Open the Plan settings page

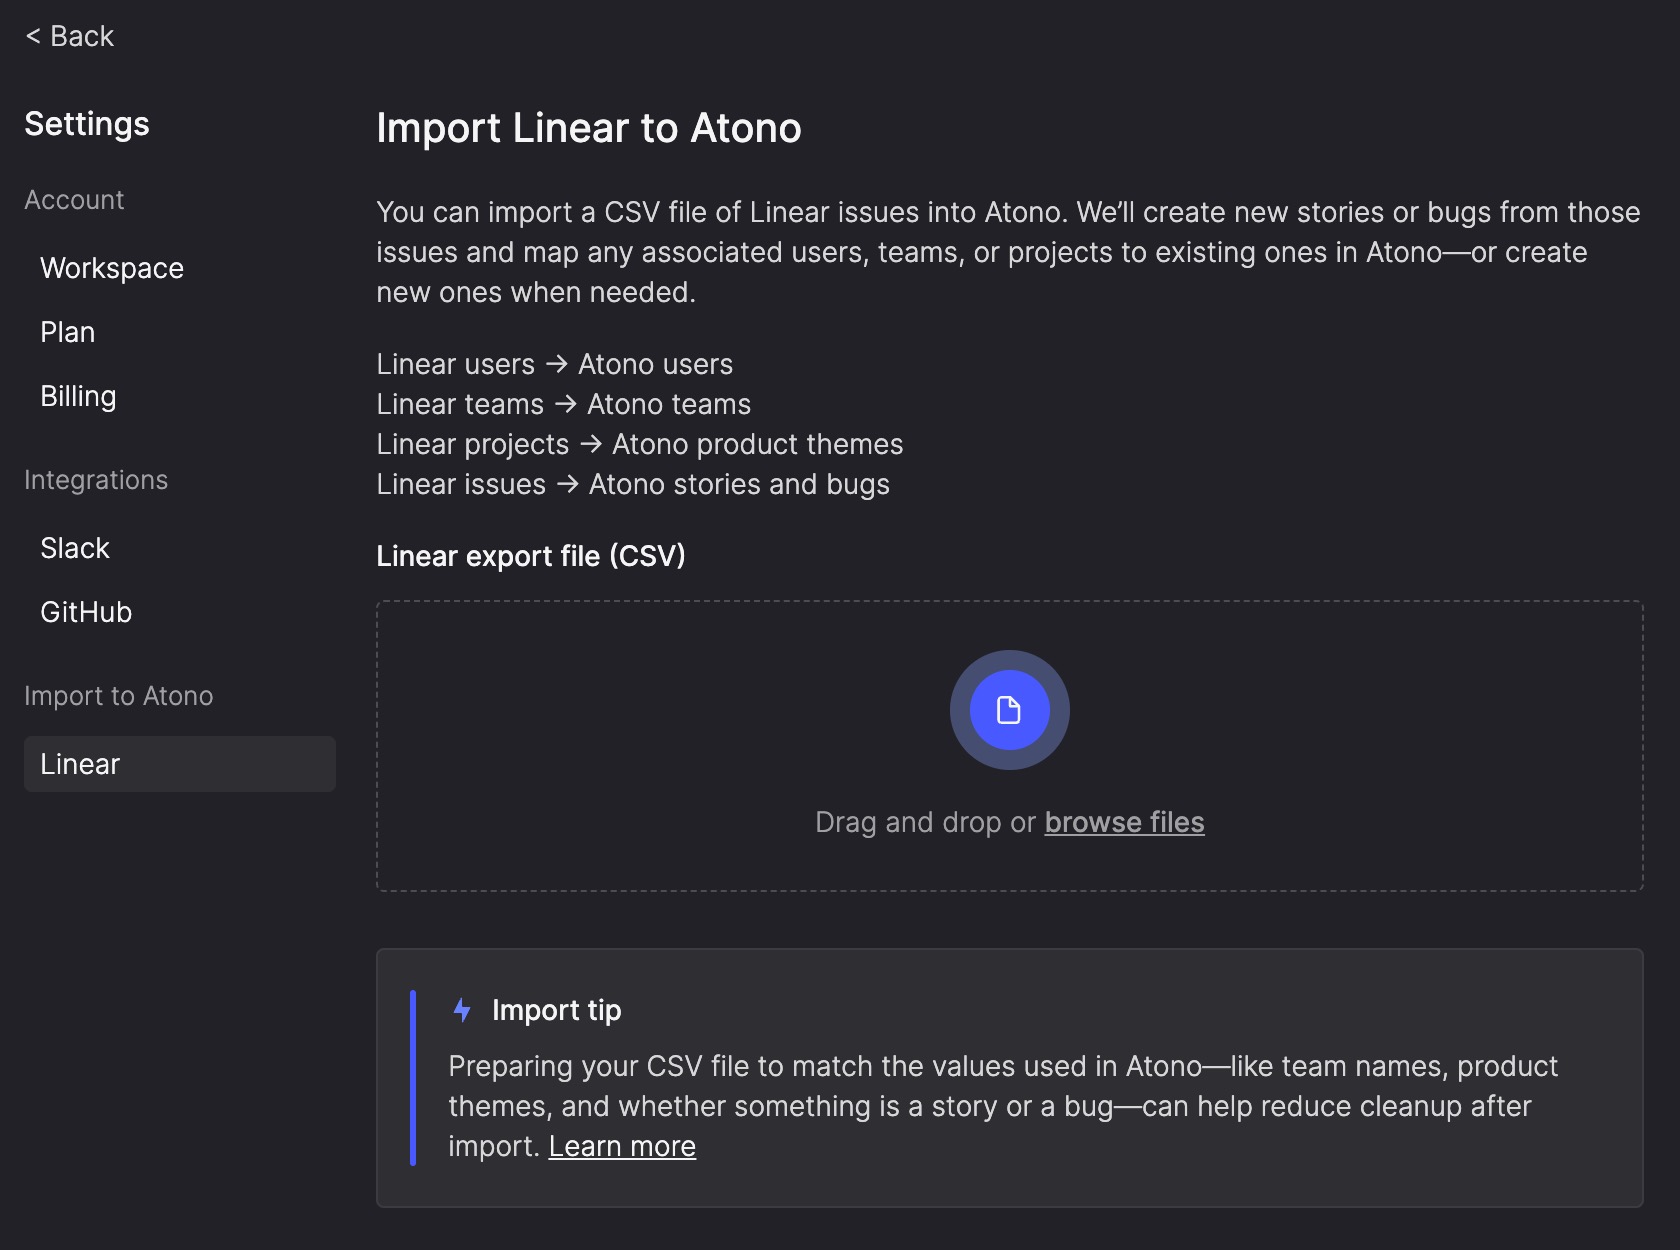68,332
